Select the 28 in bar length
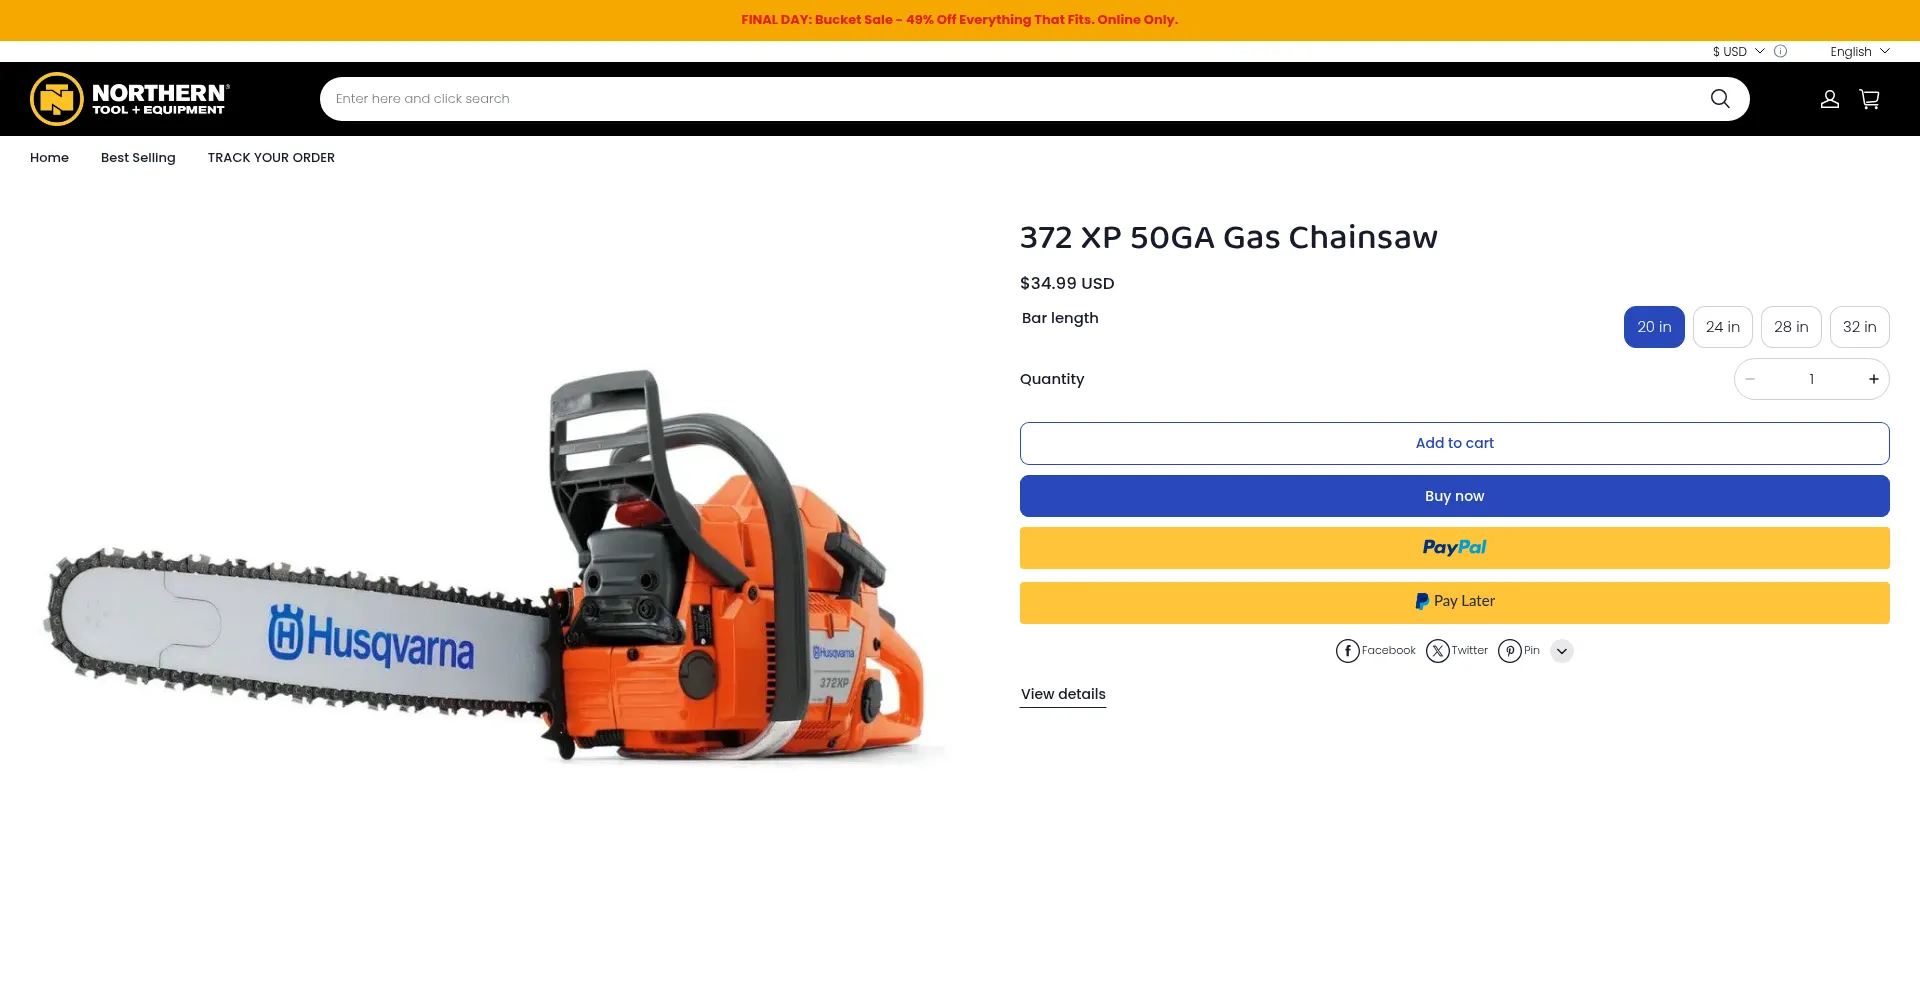The image size is (1920, 993). point(1791,327)
